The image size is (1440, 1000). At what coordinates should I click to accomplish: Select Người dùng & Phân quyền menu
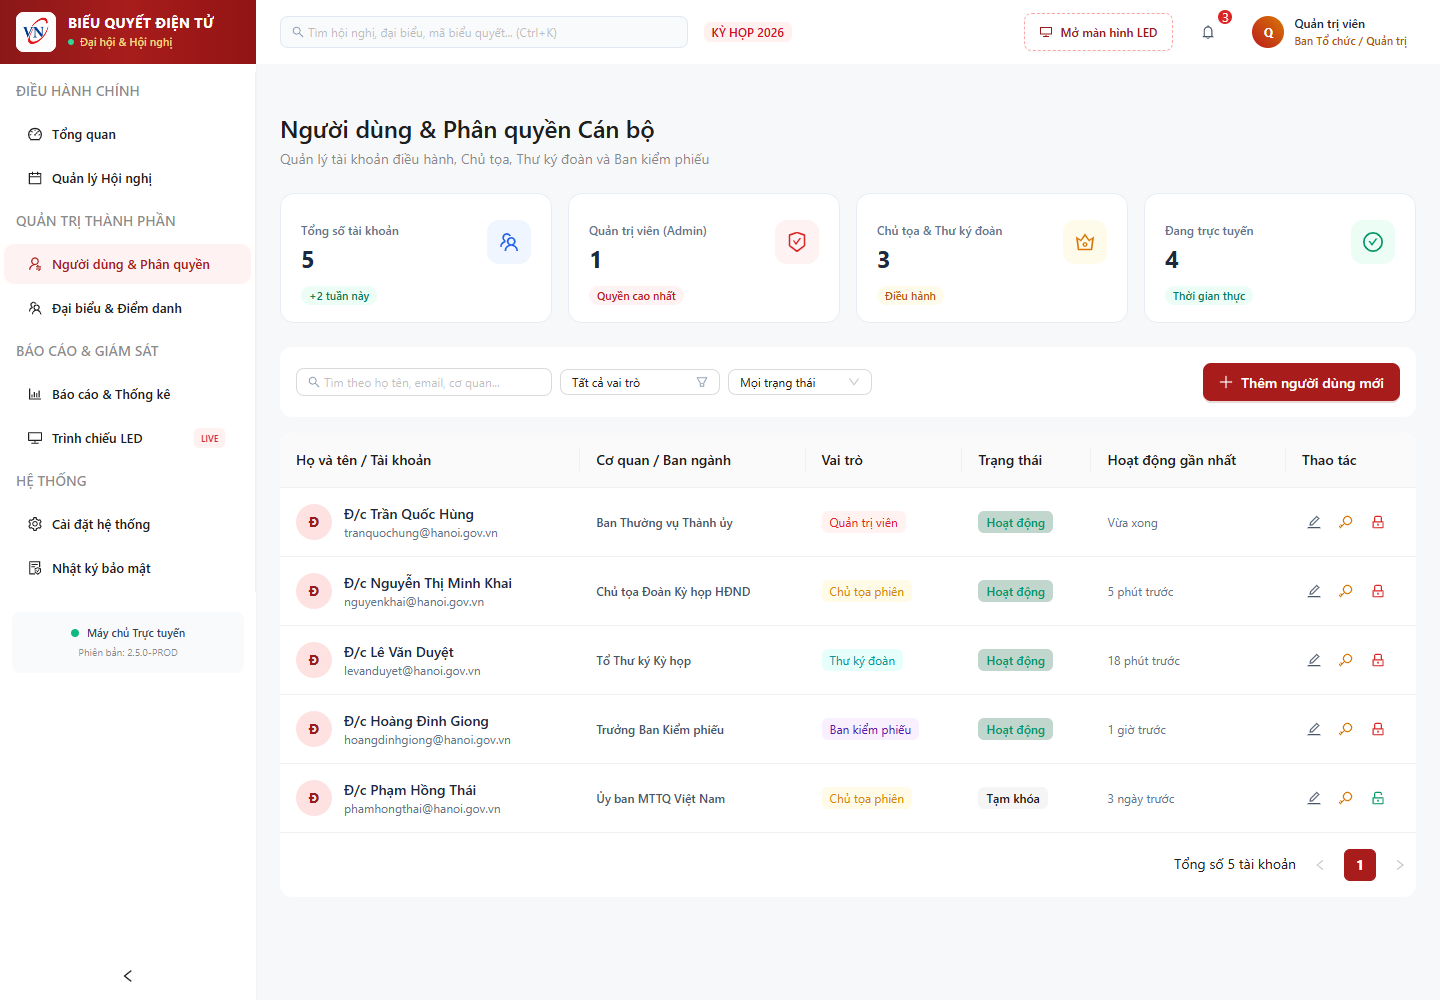(x=128, y=264)
